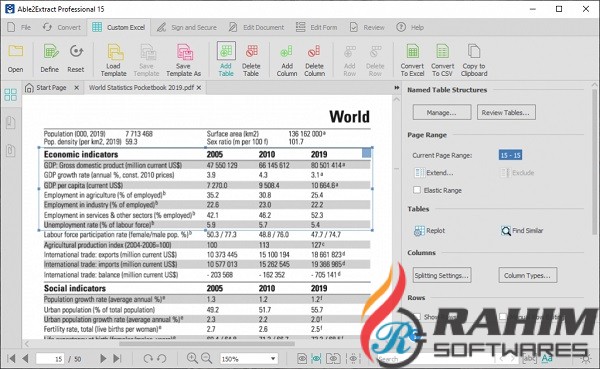The height and width of the screenshot is (369, 600).
Task: Close the Start Page tab
Action: click(x=77, y=88)
